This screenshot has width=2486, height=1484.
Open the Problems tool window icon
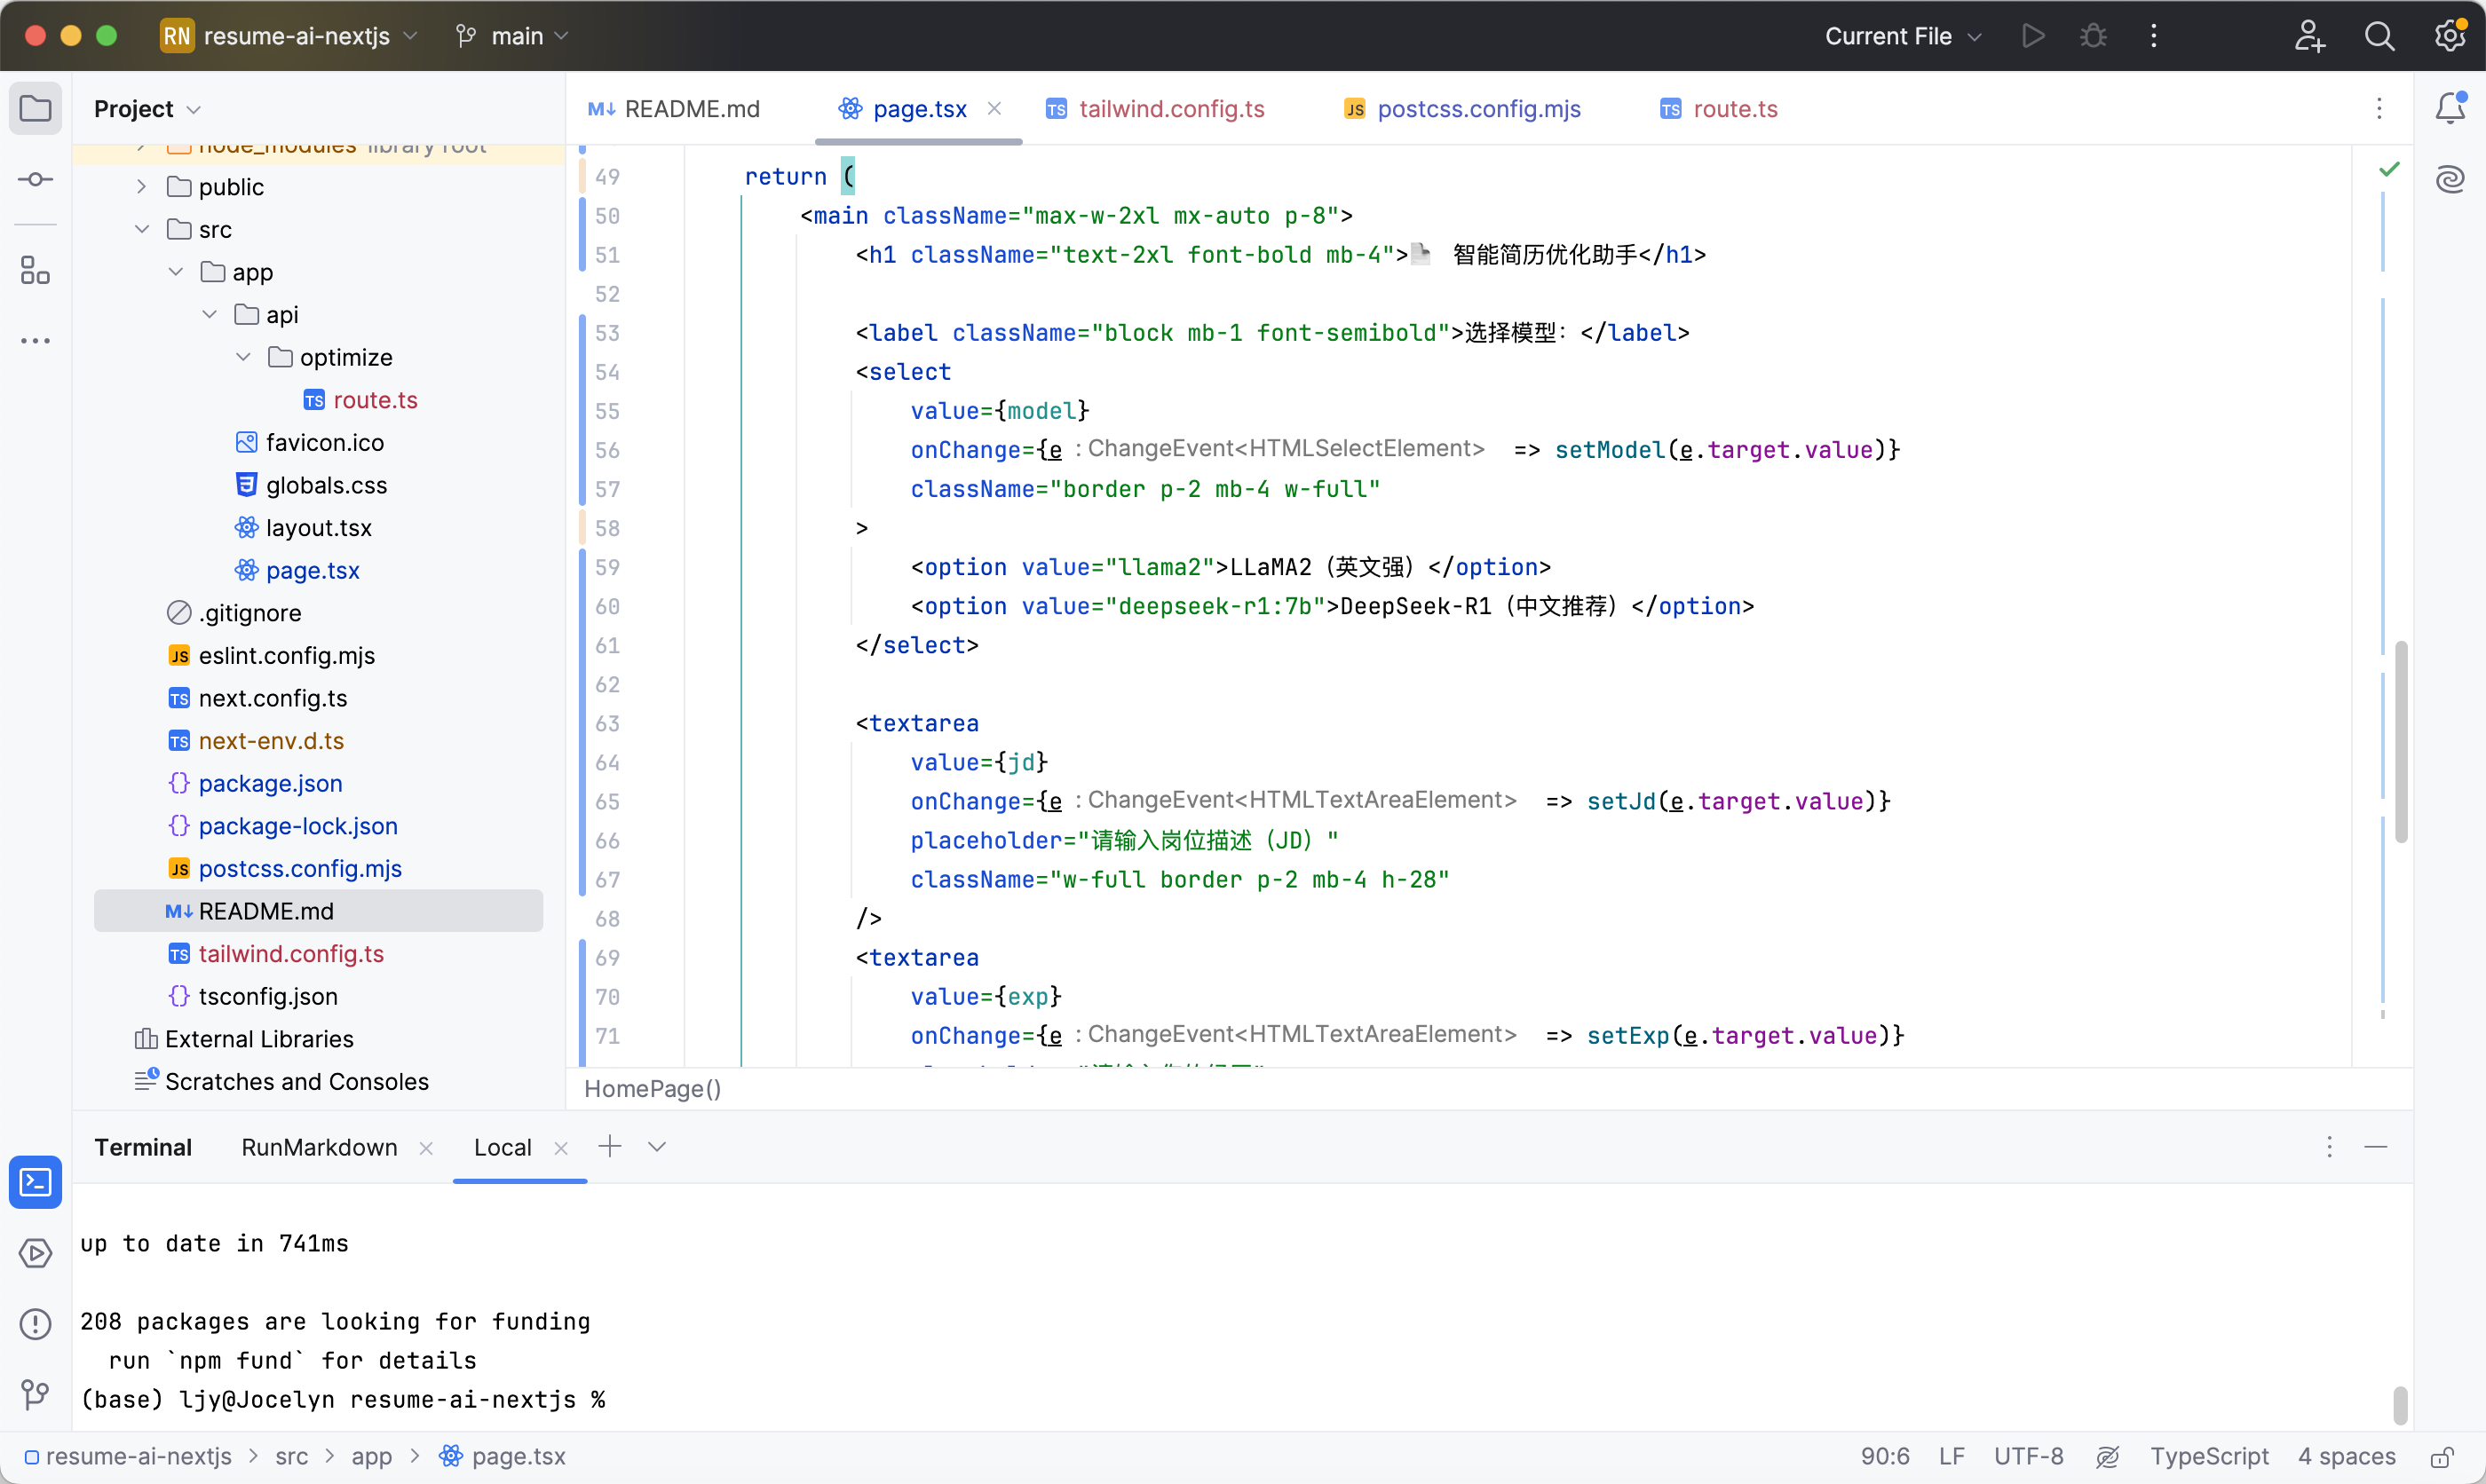36,1324
